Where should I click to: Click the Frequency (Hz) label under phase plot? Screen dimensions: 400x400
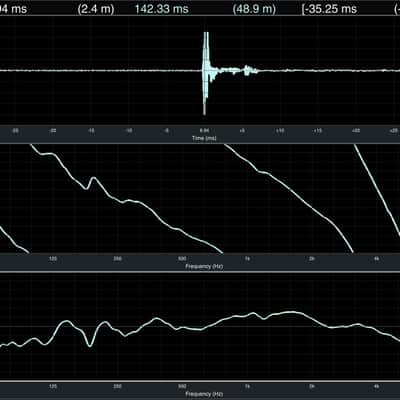coord(204,266)
